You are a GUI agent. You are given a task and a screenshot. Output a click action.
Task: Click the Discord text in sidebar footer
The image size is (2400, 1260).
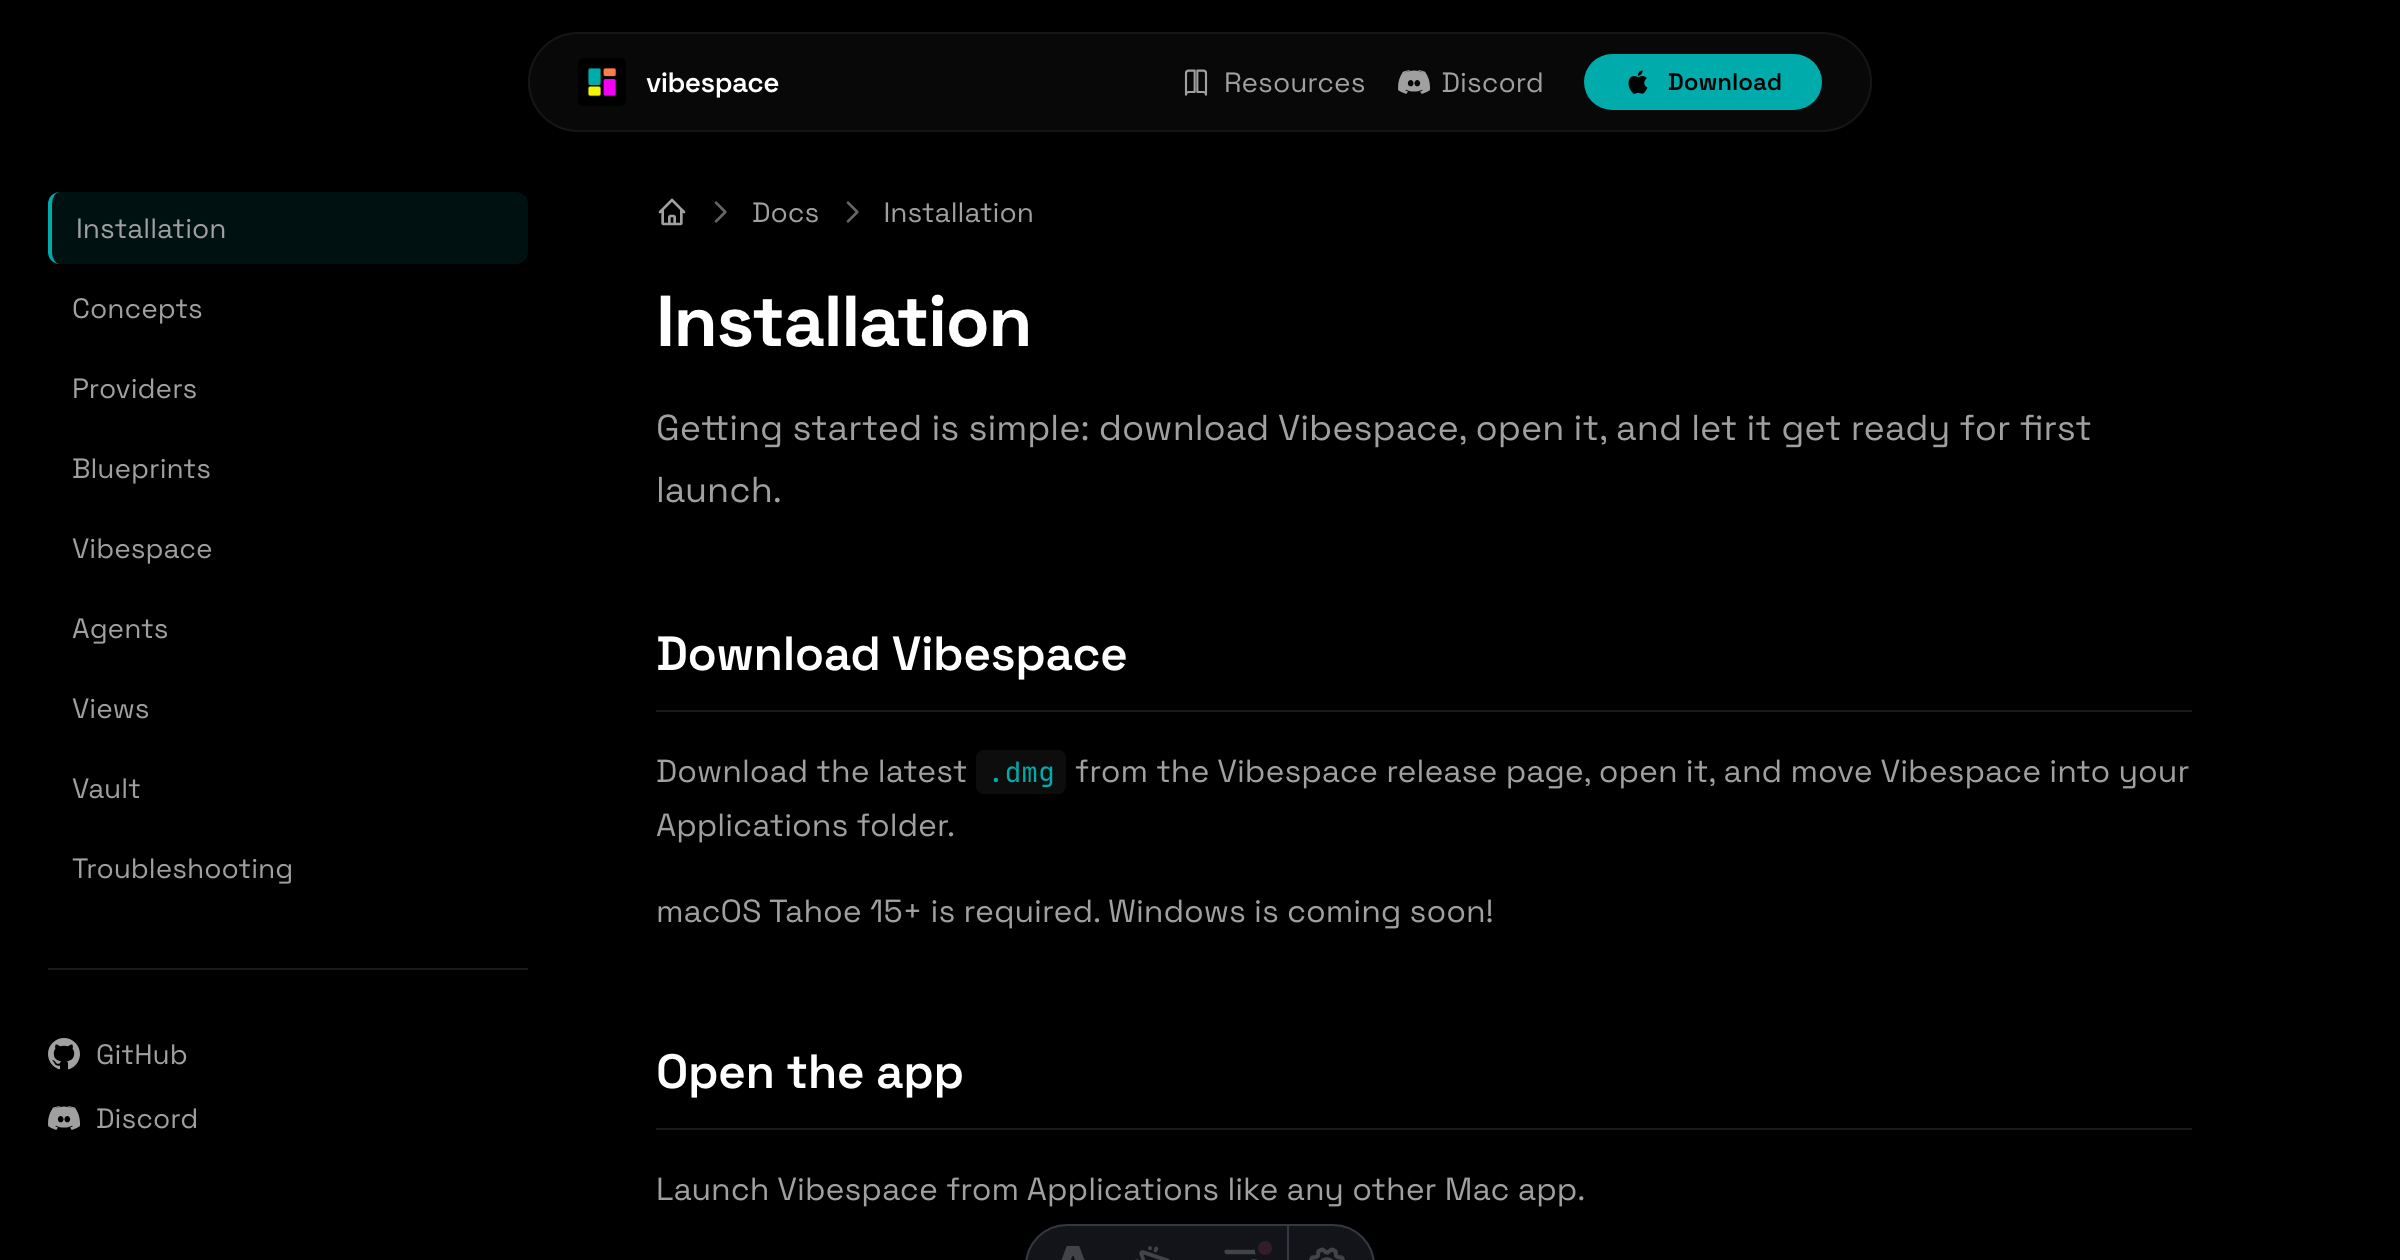146,1118
